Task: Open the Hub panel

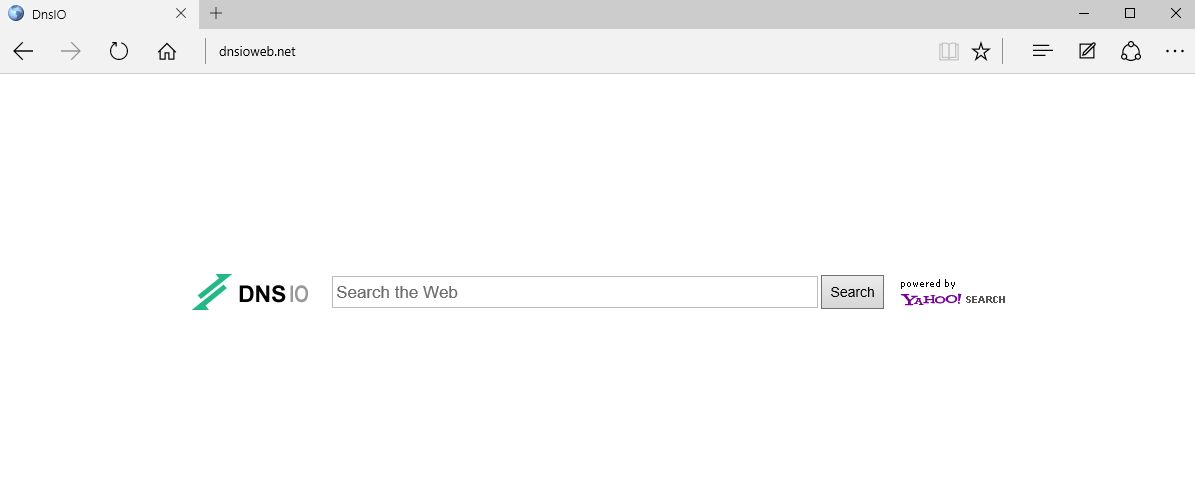Action: 1043,51
